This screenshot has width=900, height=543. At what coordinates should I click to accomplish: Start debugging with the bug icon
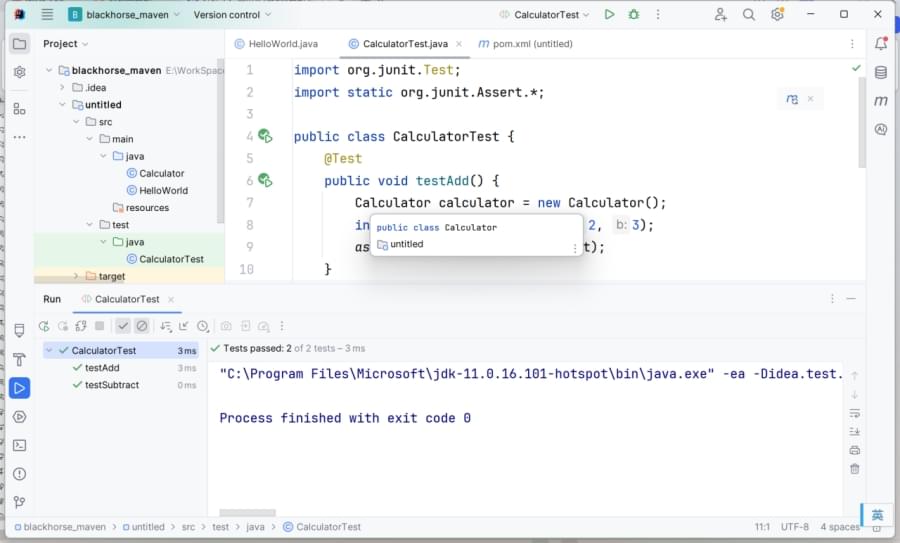click(634, 15)
